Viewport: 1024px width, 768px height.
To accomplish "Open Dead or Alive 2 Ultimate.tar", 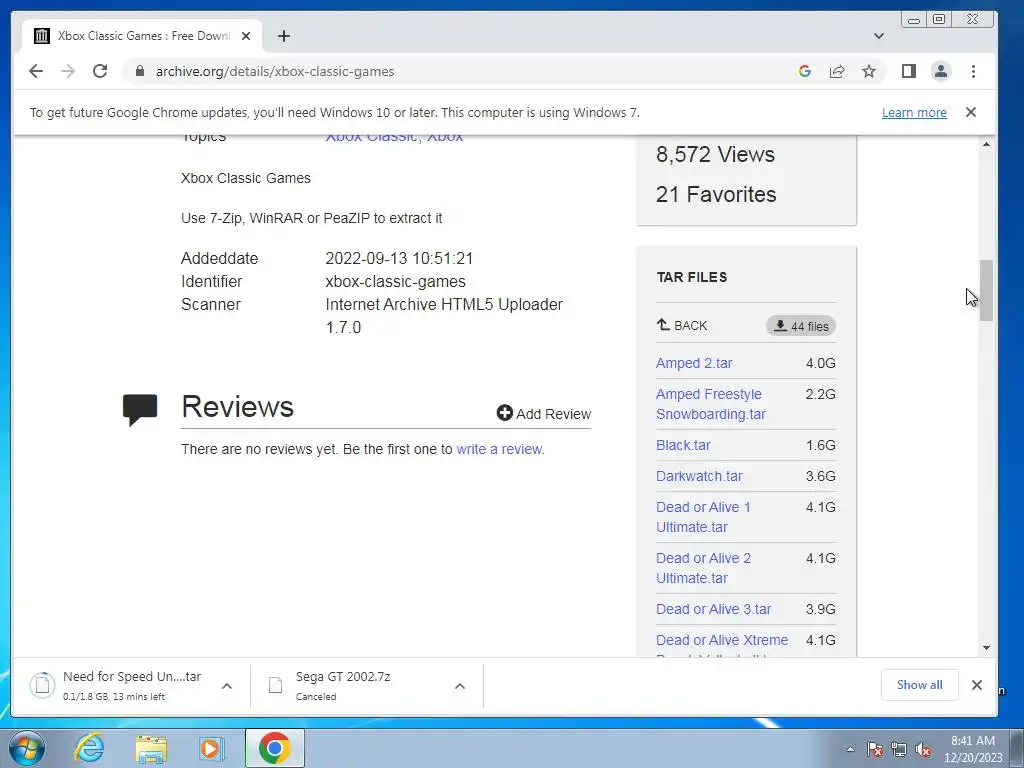I will pos(703,568).
